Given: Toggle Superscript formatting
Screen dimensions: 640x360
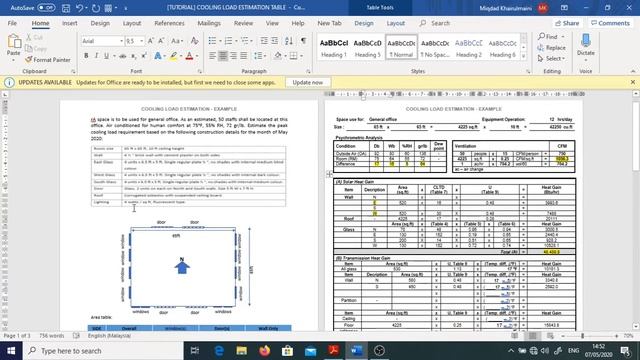Looking at the screenshot, I should [x=144, y=56].
